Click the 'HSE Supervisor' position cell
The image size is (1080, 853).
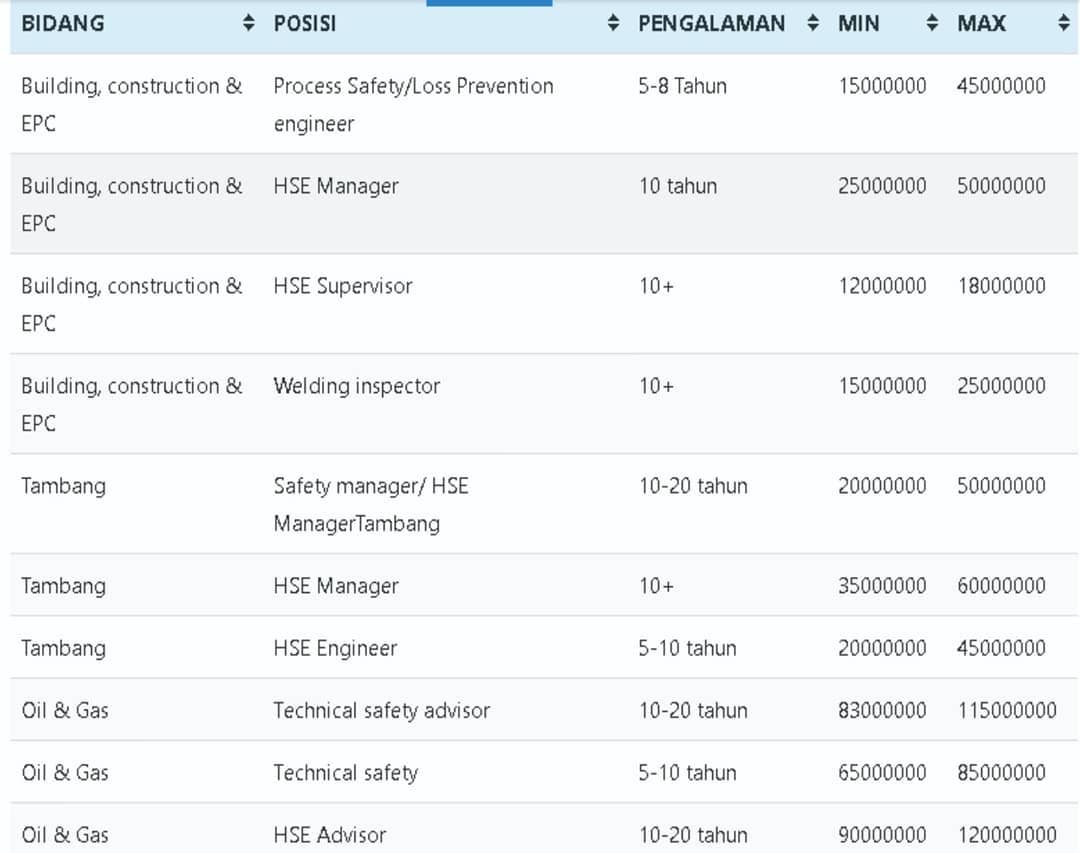(343, 286)
